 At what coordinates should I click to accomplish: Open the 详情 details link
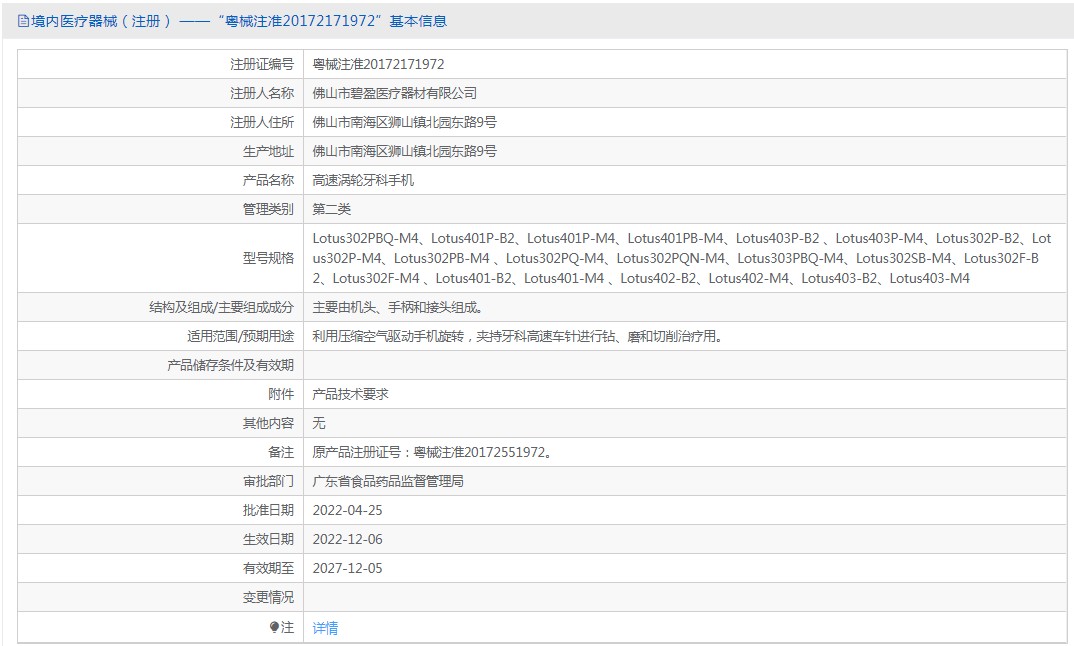pyautogui.click(x=325, y=628)
